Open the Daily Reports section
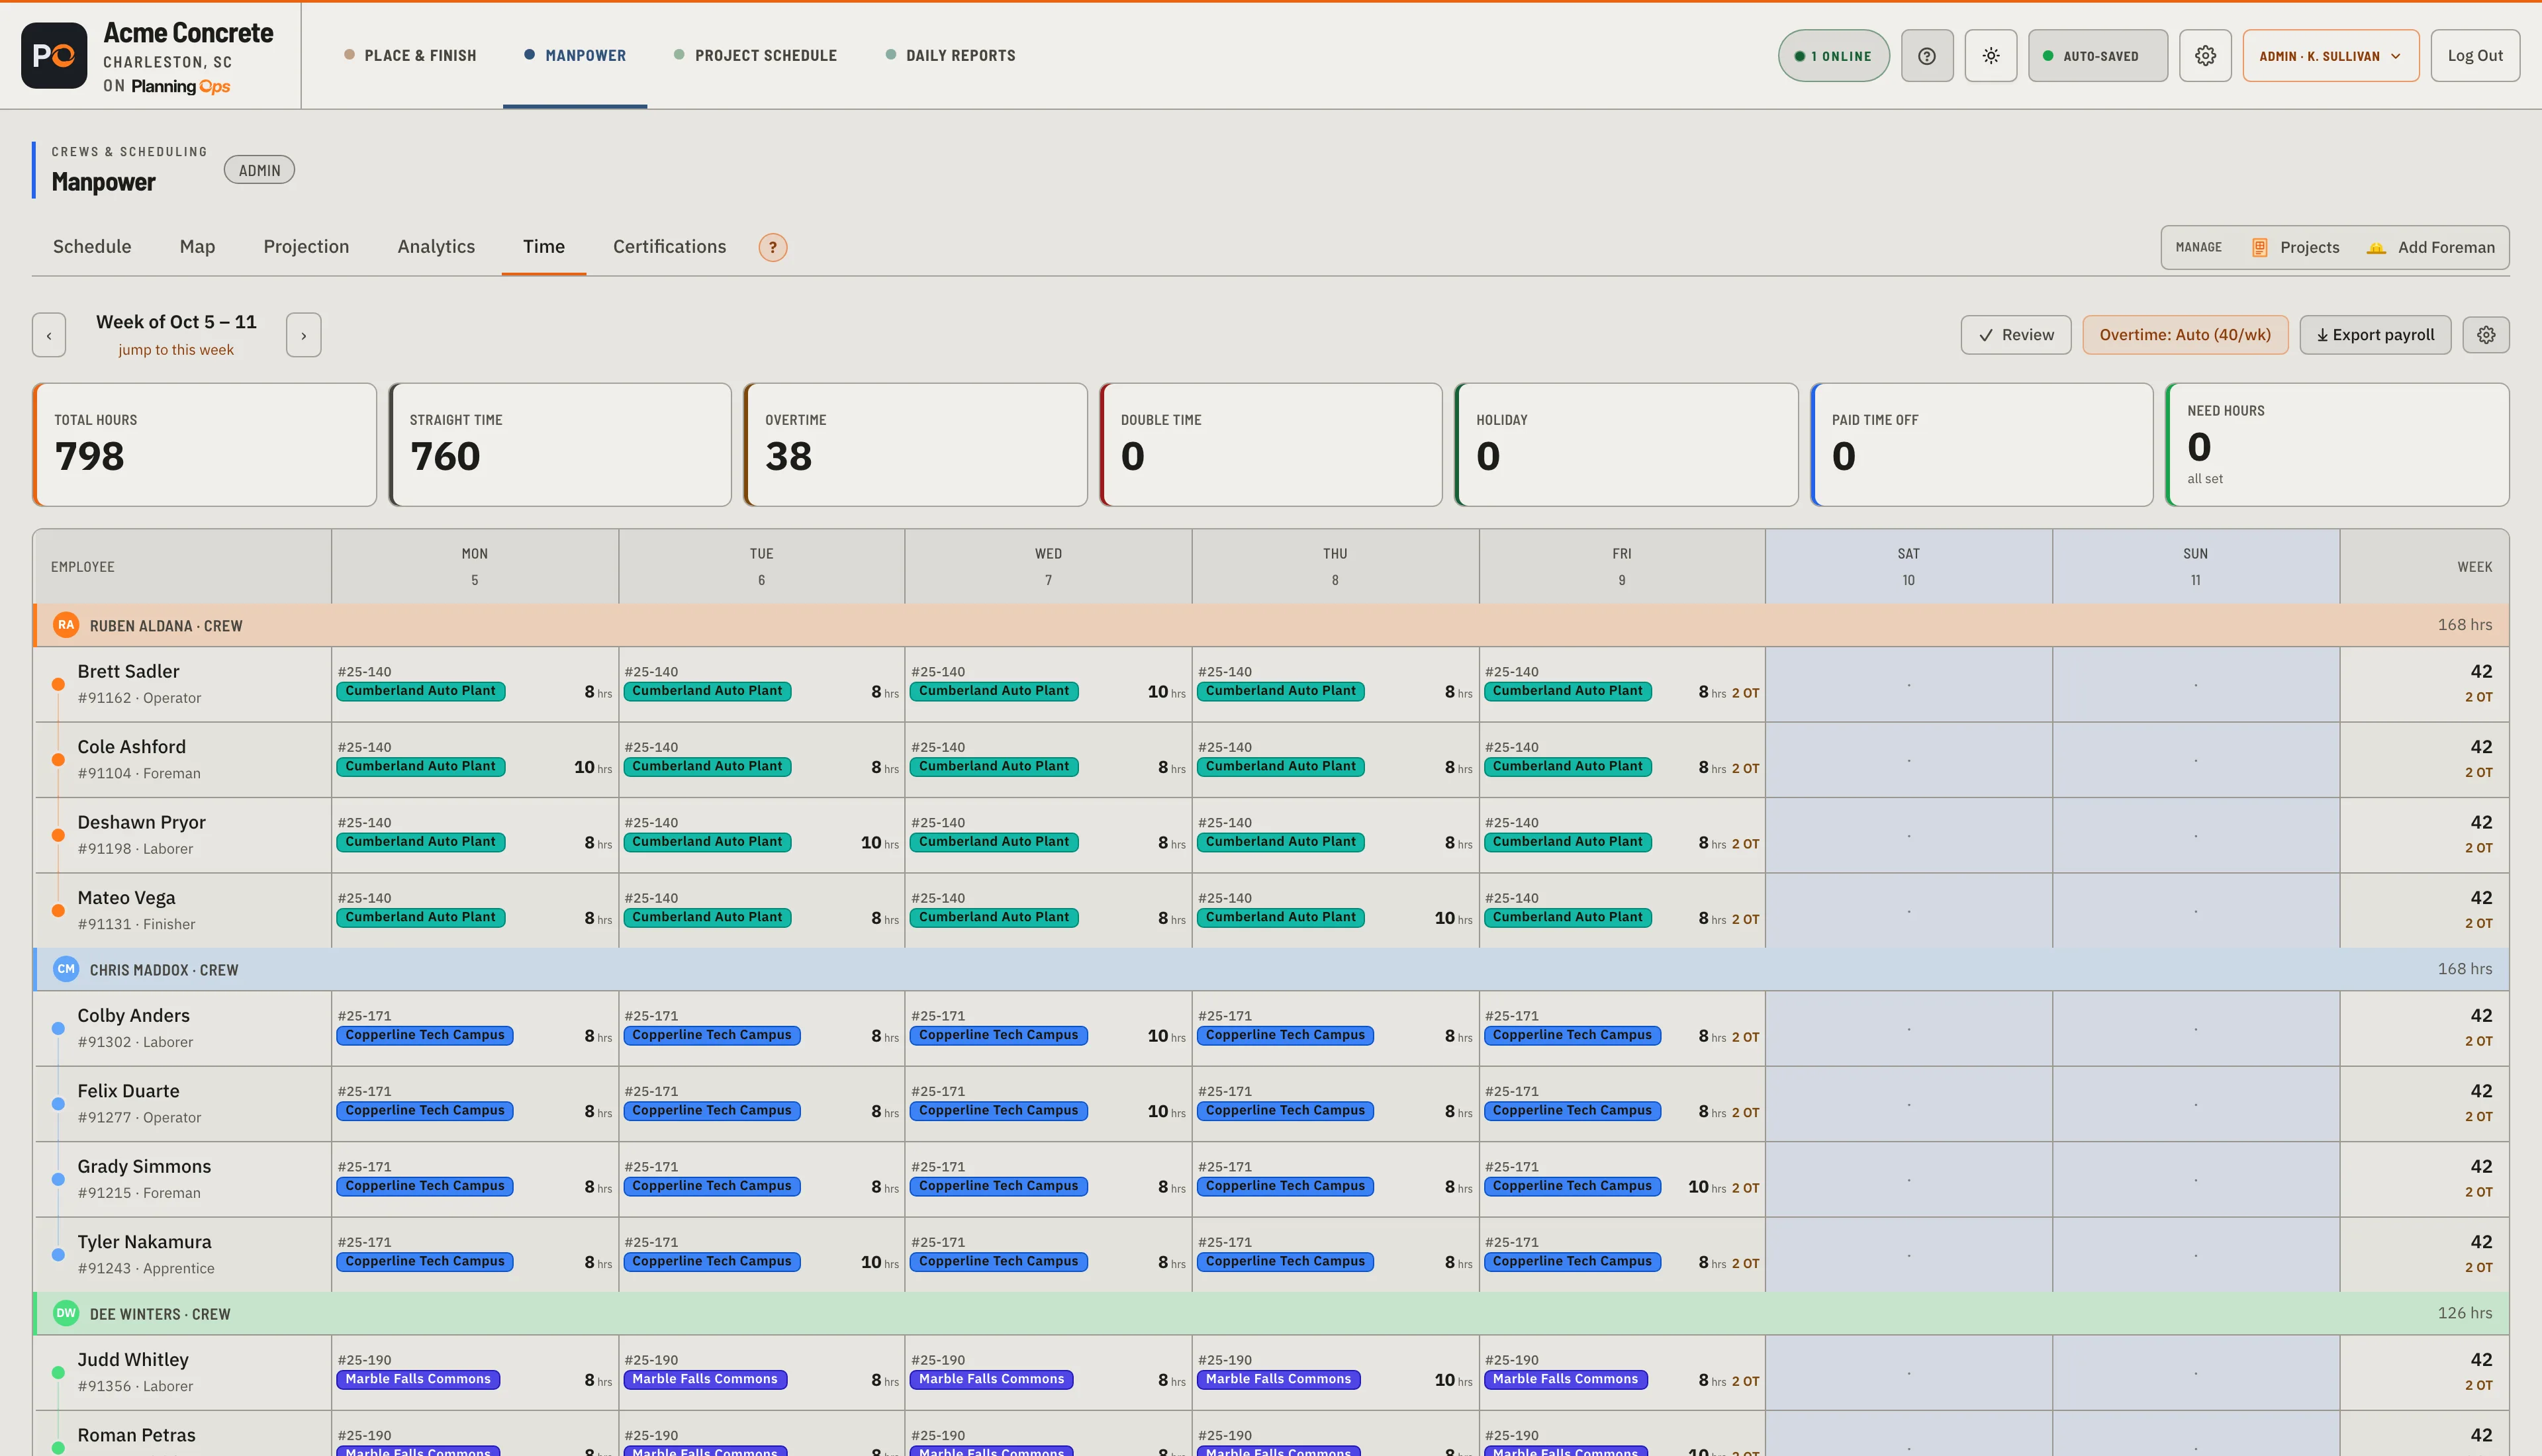 coord(950,56)
